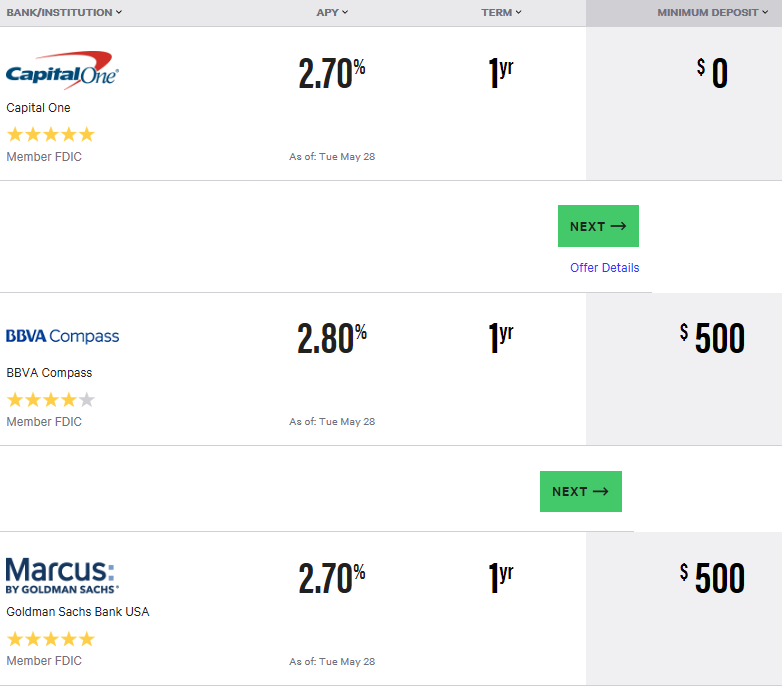This screenshot has width=782, height=688.
Task: Click Capital One's five-star rating
Action: [50, 134]
